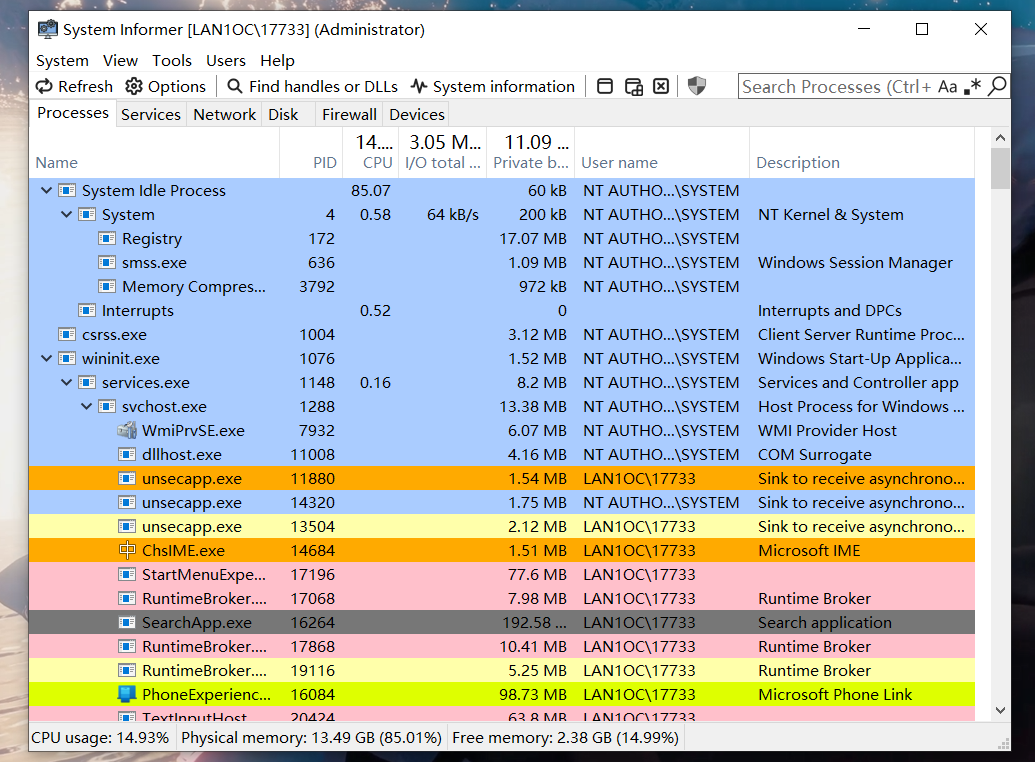Click the ChsIME.exe process icon
This screenshot has height=762, width=1035.
point(127,551)
